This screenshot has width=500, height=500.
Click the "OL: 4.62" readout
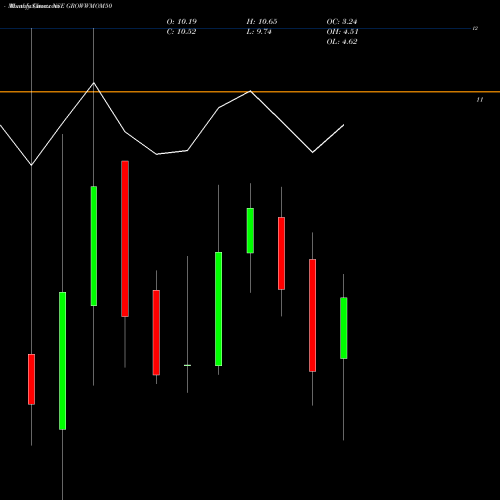coord(342,42)
